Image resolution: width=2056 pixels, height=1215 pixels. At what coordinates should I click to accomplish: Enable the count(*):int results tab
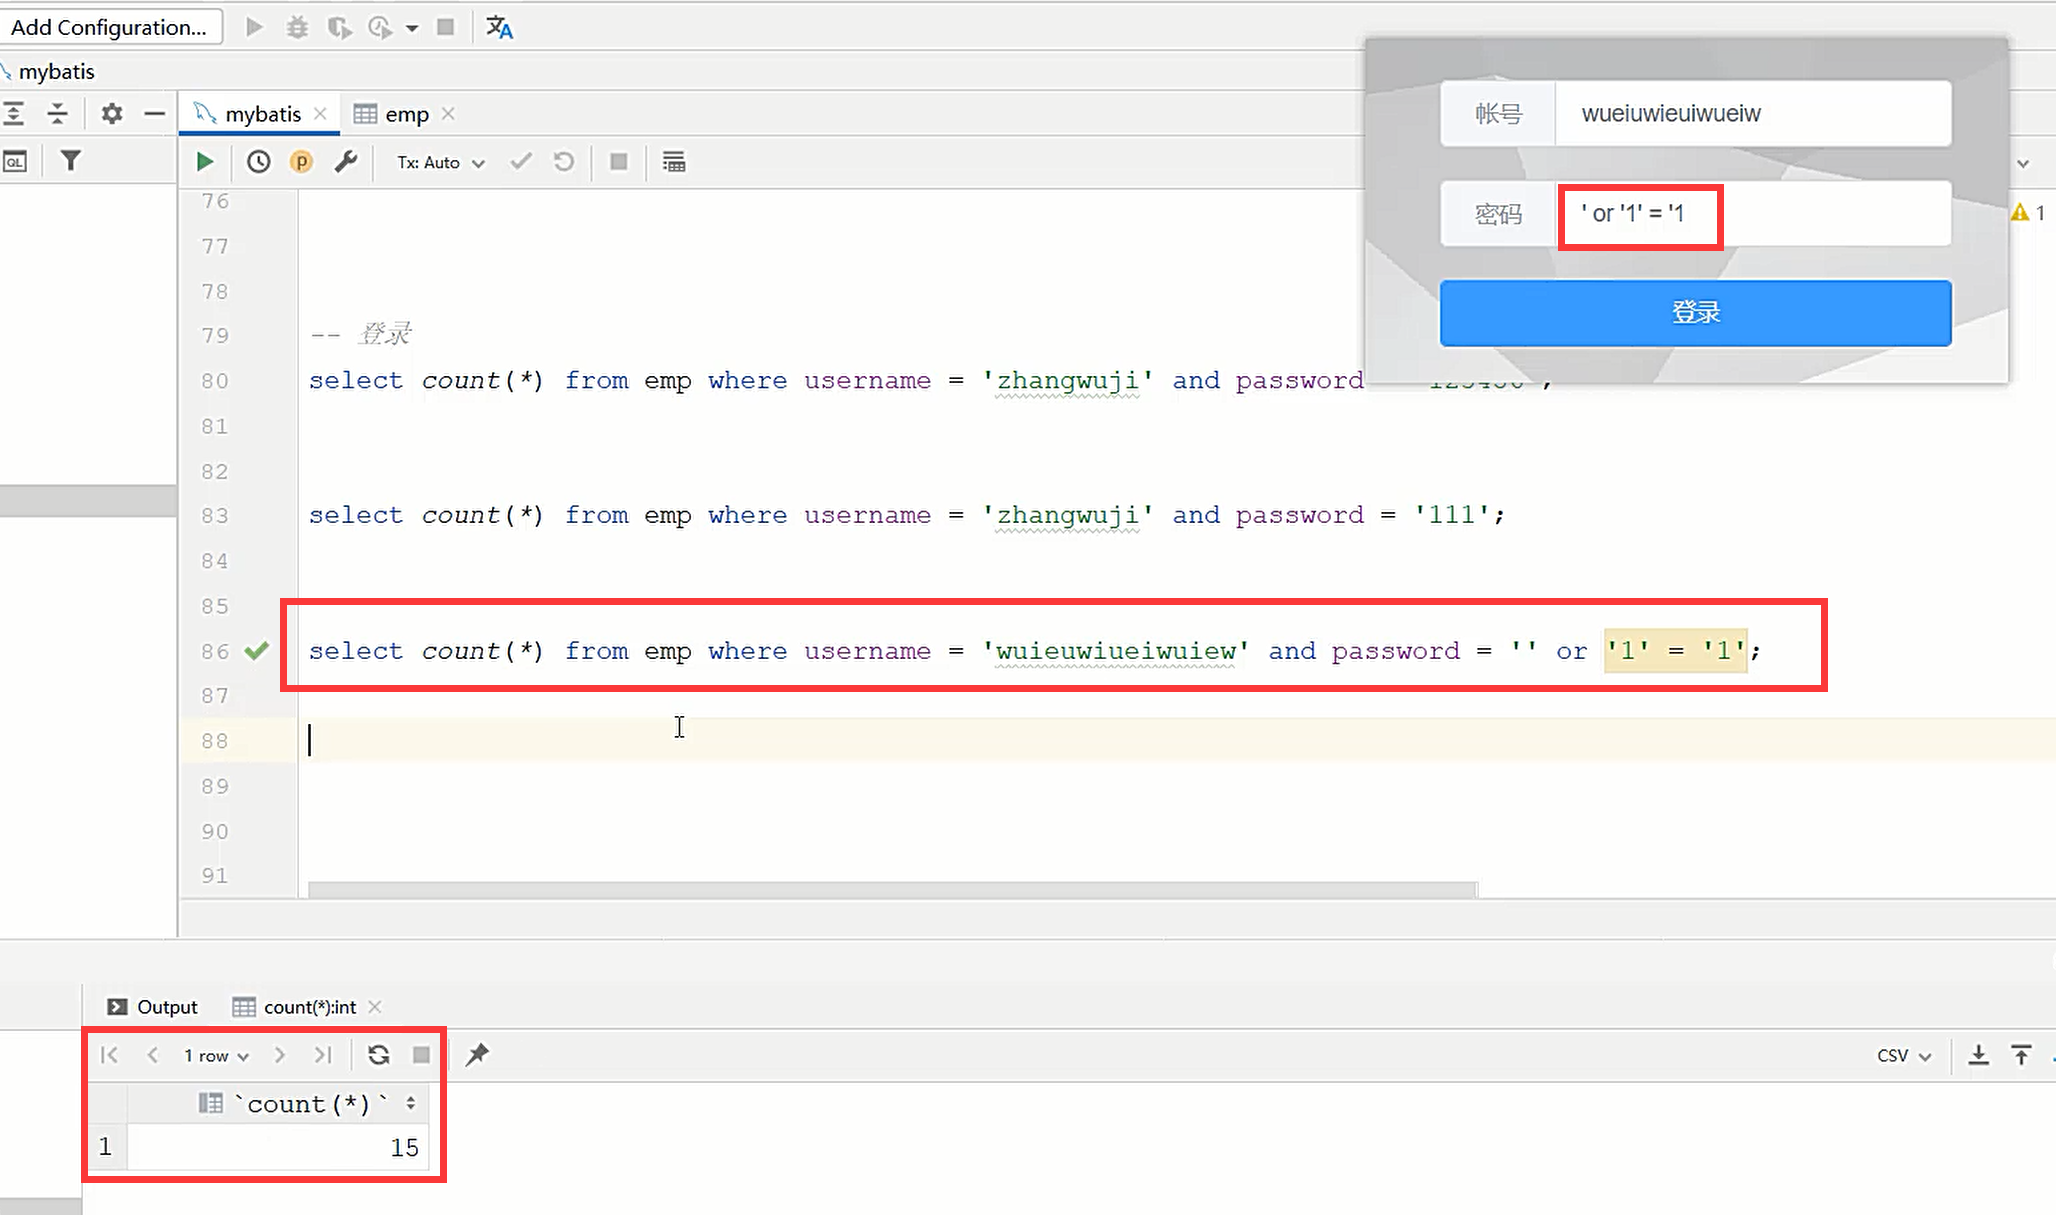[304, 1005]
